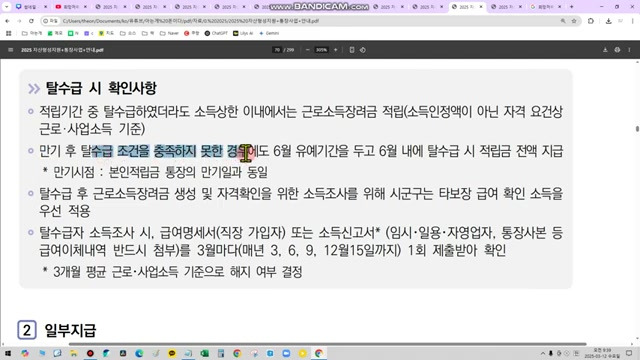
Task: Download the PDF from viewer toolbar
Action: (605, 50)
